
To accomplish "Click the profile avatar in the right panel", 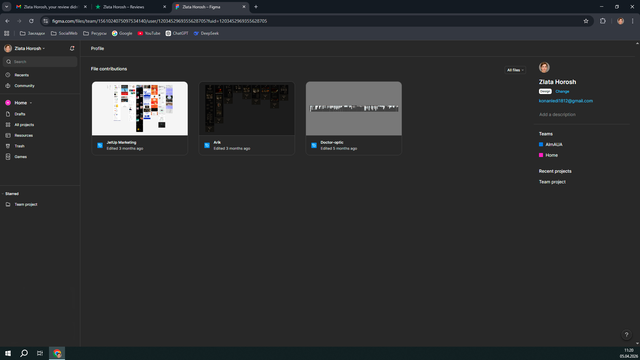I will [x=544, y=67].
